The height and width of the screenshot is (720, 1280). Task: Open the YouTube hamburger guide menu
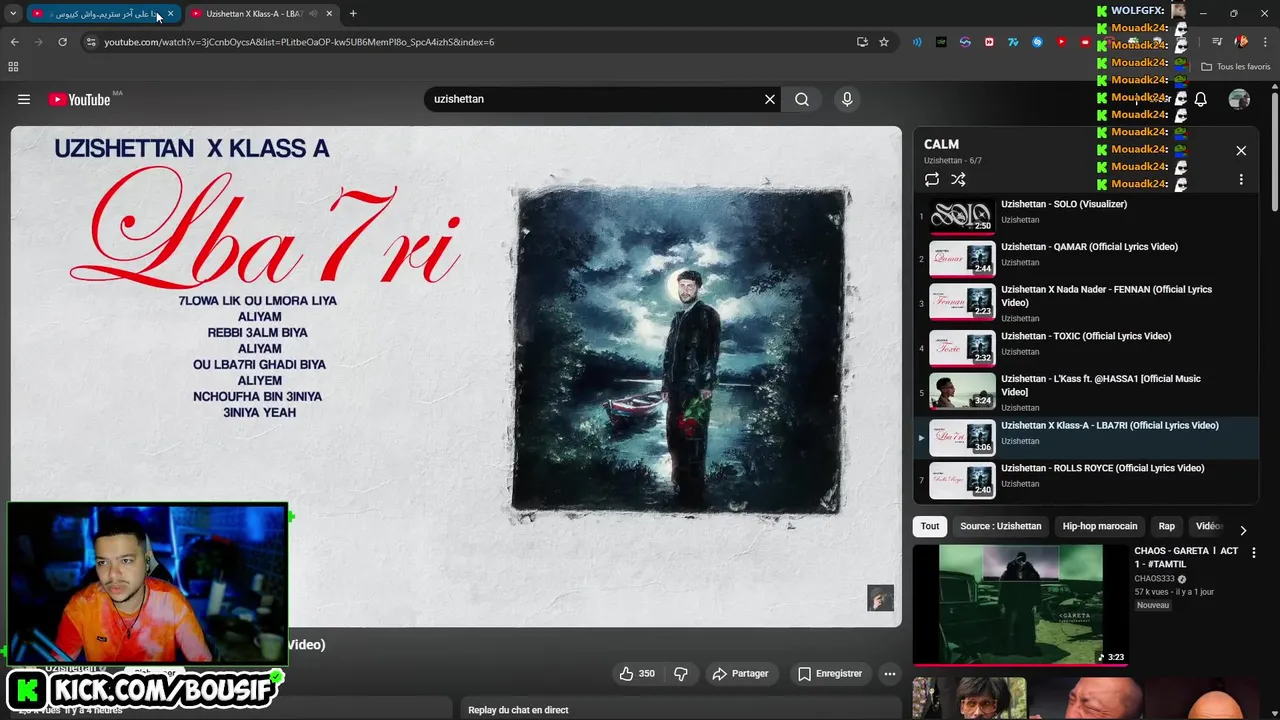pyautogui.click(x=24, y=99)
